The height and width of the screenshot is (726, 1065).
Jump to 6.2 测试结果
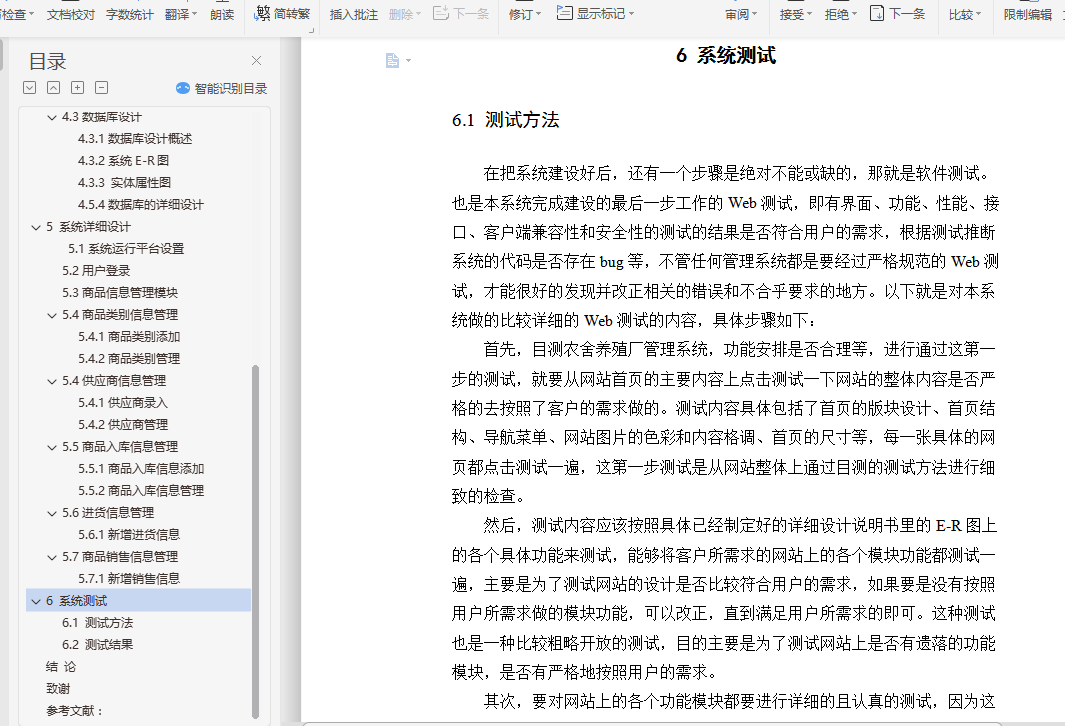(x=97, y=645)
